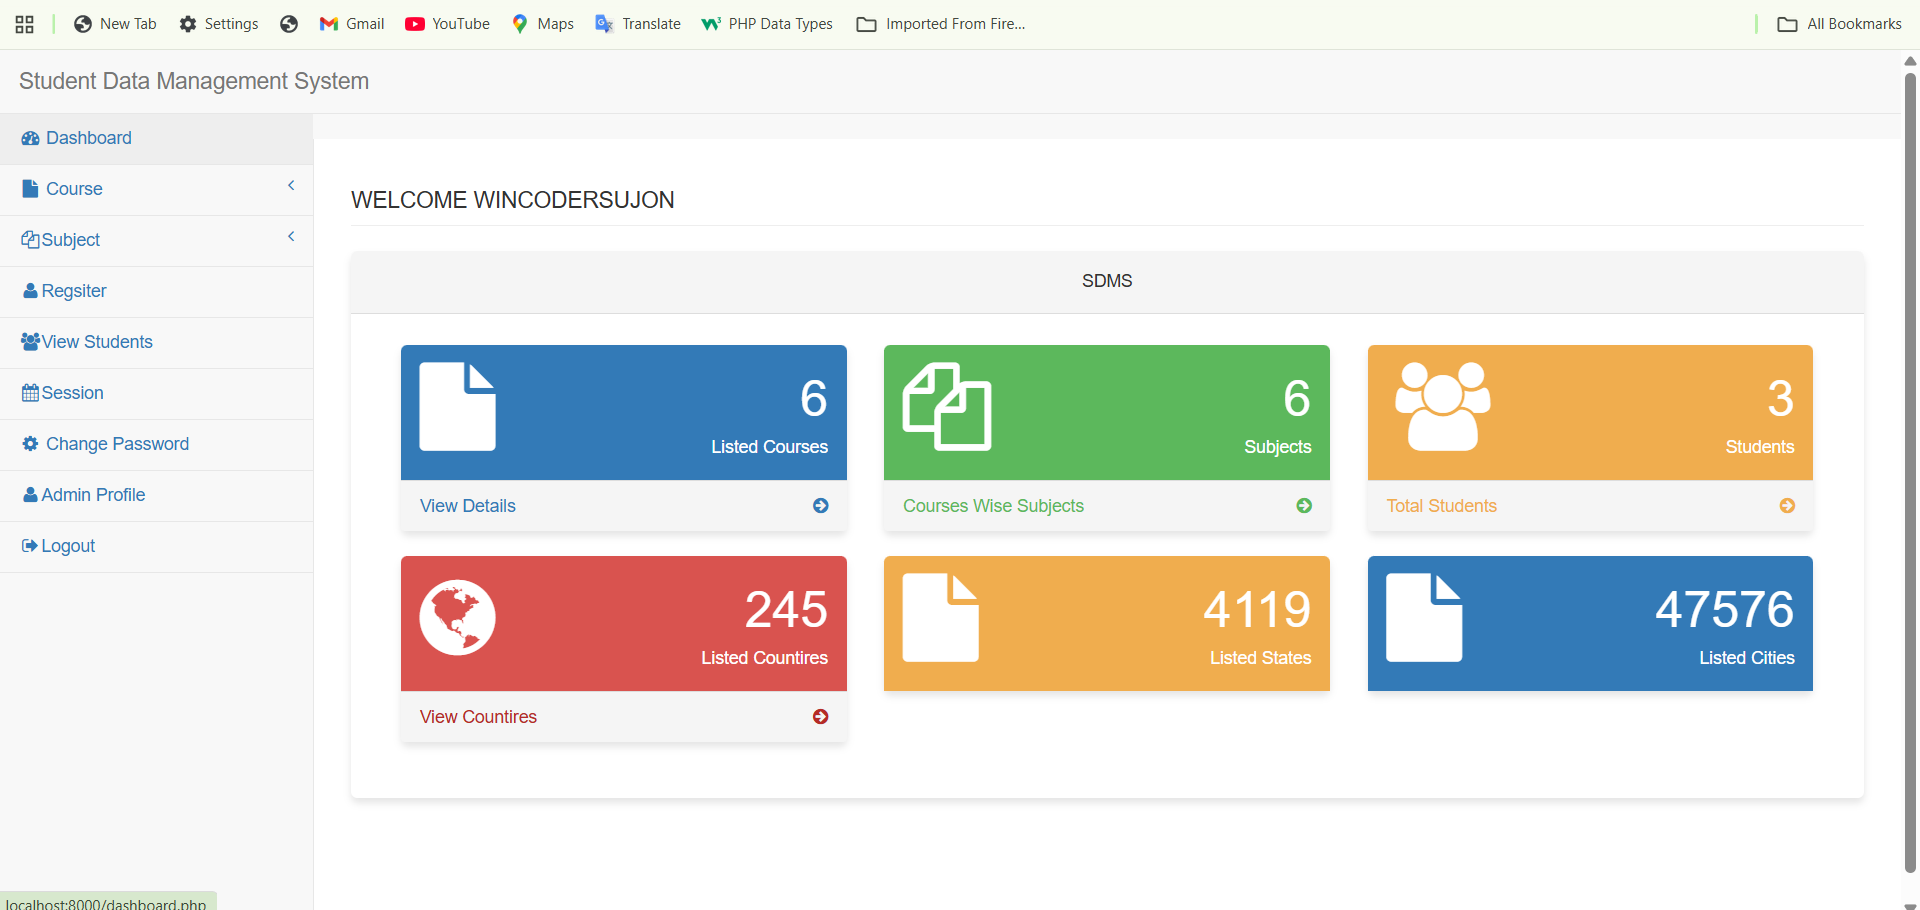
Task: Click the green arrow beside Courses Wise Subjects
Action: pyautogui.click(x=1304, y=506)
